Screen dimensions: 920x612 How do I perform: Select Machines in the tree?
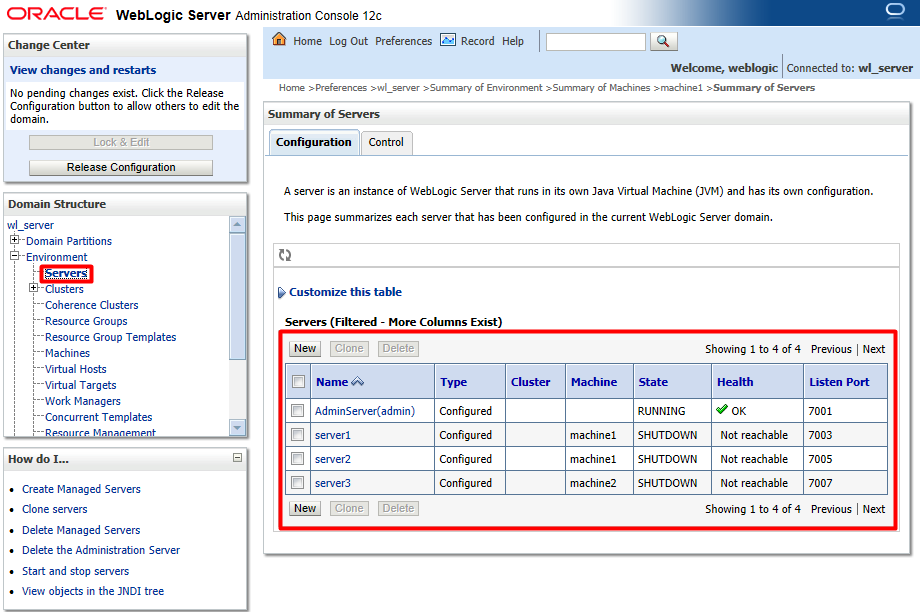[x=67, y=353]
